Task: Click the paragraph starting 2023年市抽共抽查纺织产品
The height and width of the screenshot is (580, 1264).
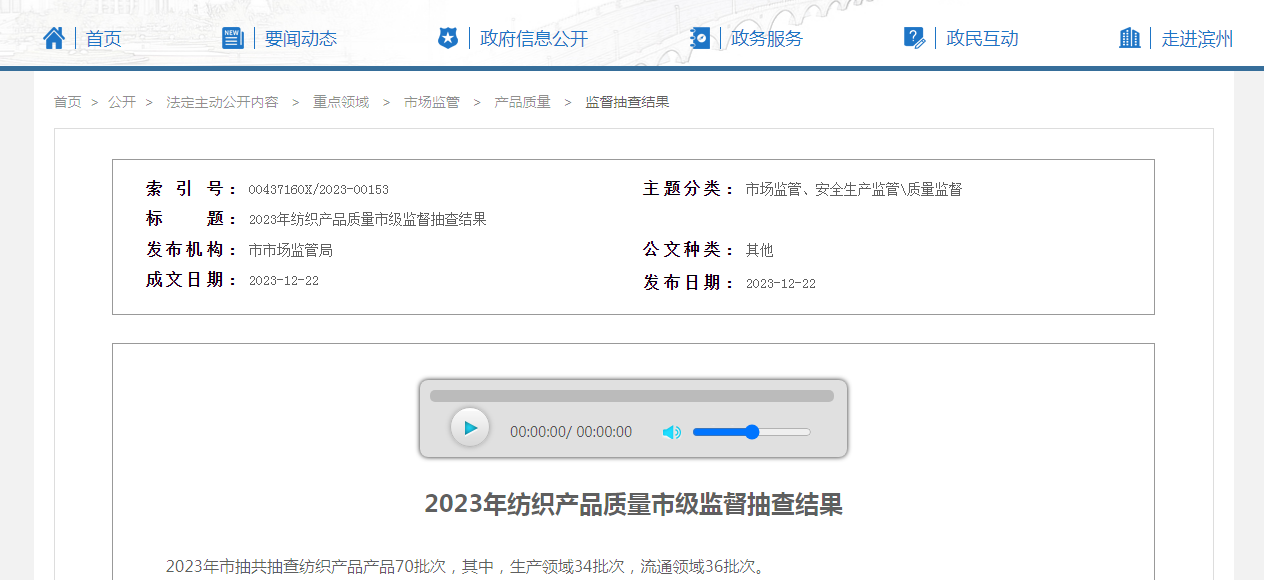Action: [x=467, y=567]
